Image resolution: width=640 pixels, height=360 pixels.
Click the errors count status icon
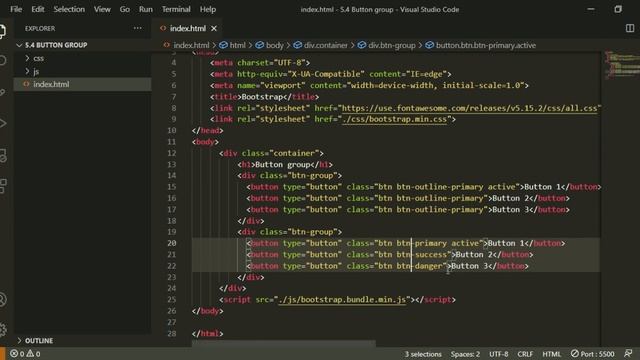tap(17, 353)
